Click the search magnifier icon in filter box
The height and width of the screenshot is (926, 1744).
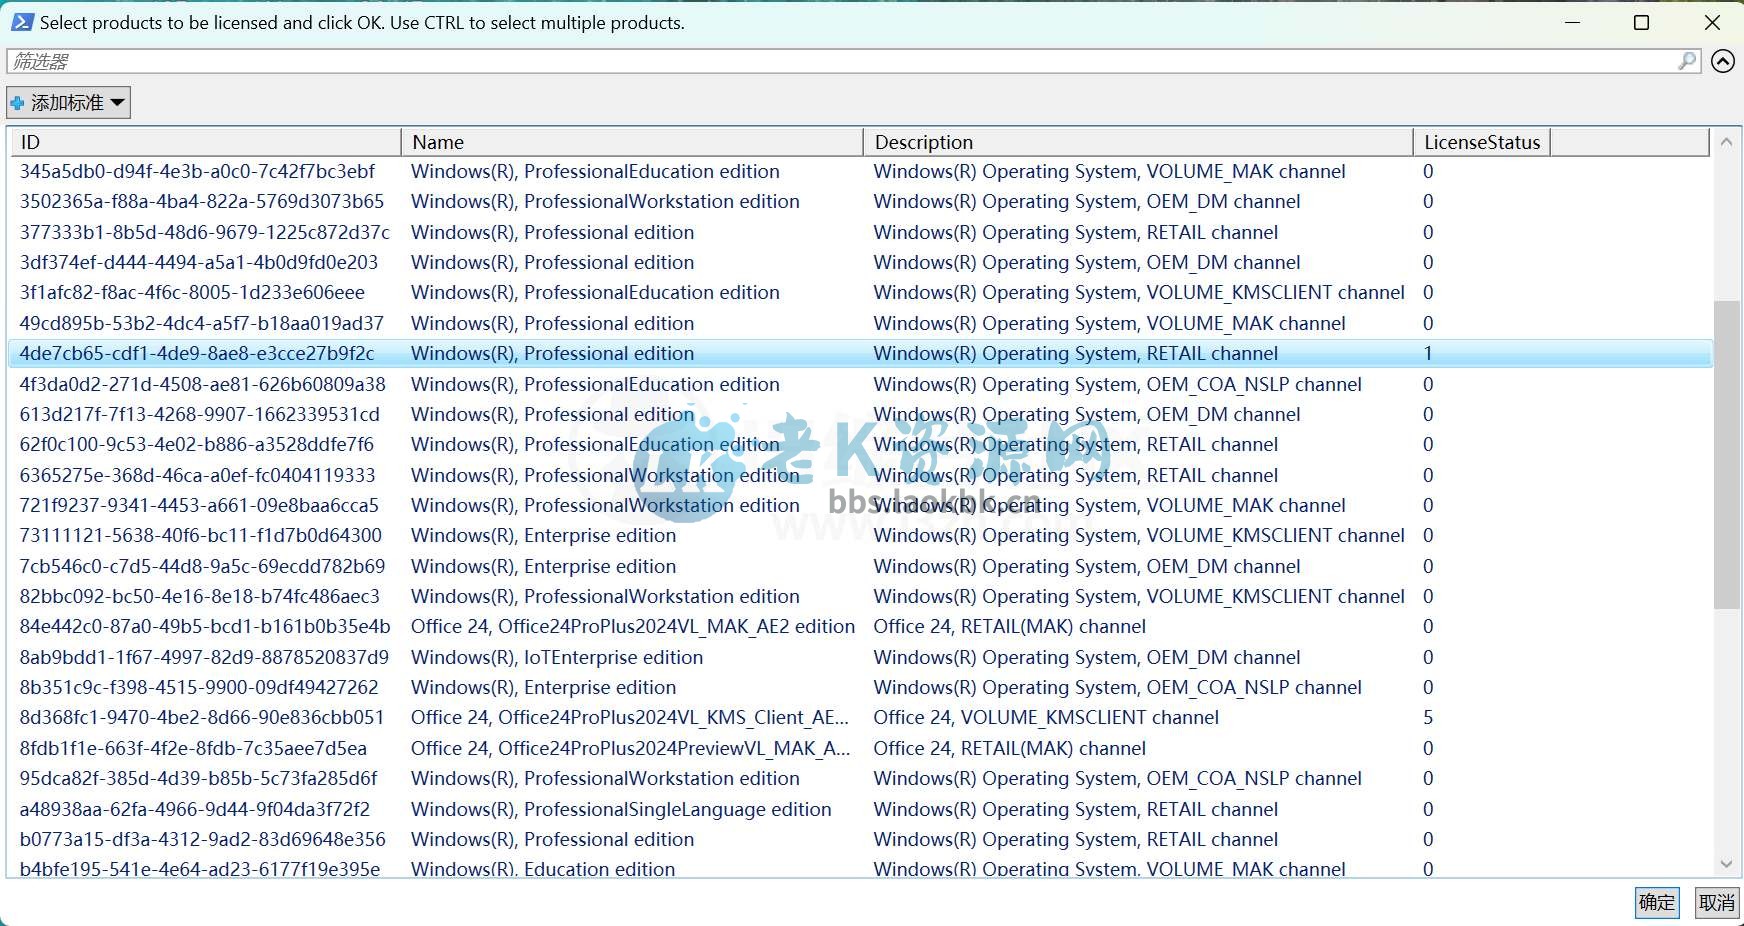(1687, 61)
